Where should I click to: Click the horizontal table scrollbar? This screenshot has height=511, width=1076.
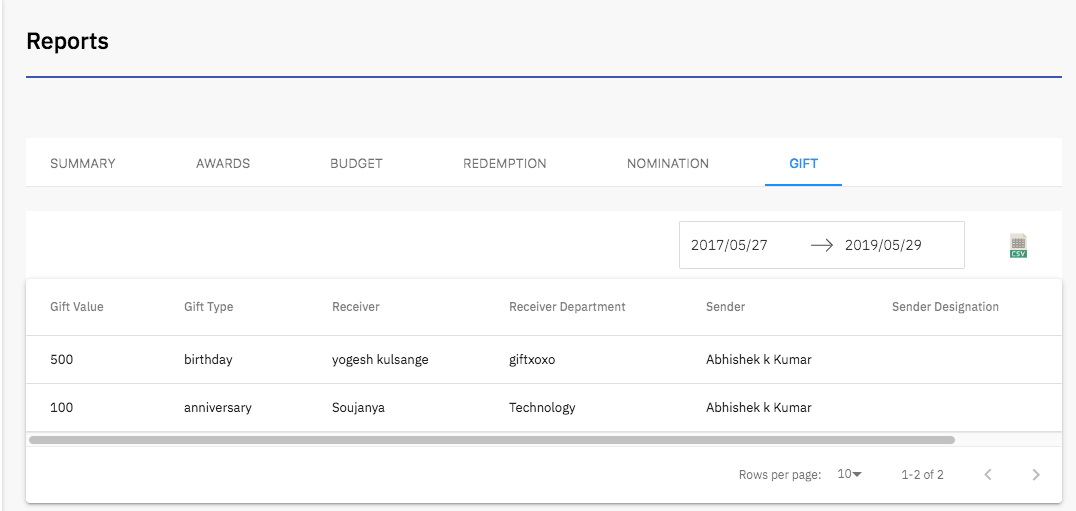[x=491, y=440]
